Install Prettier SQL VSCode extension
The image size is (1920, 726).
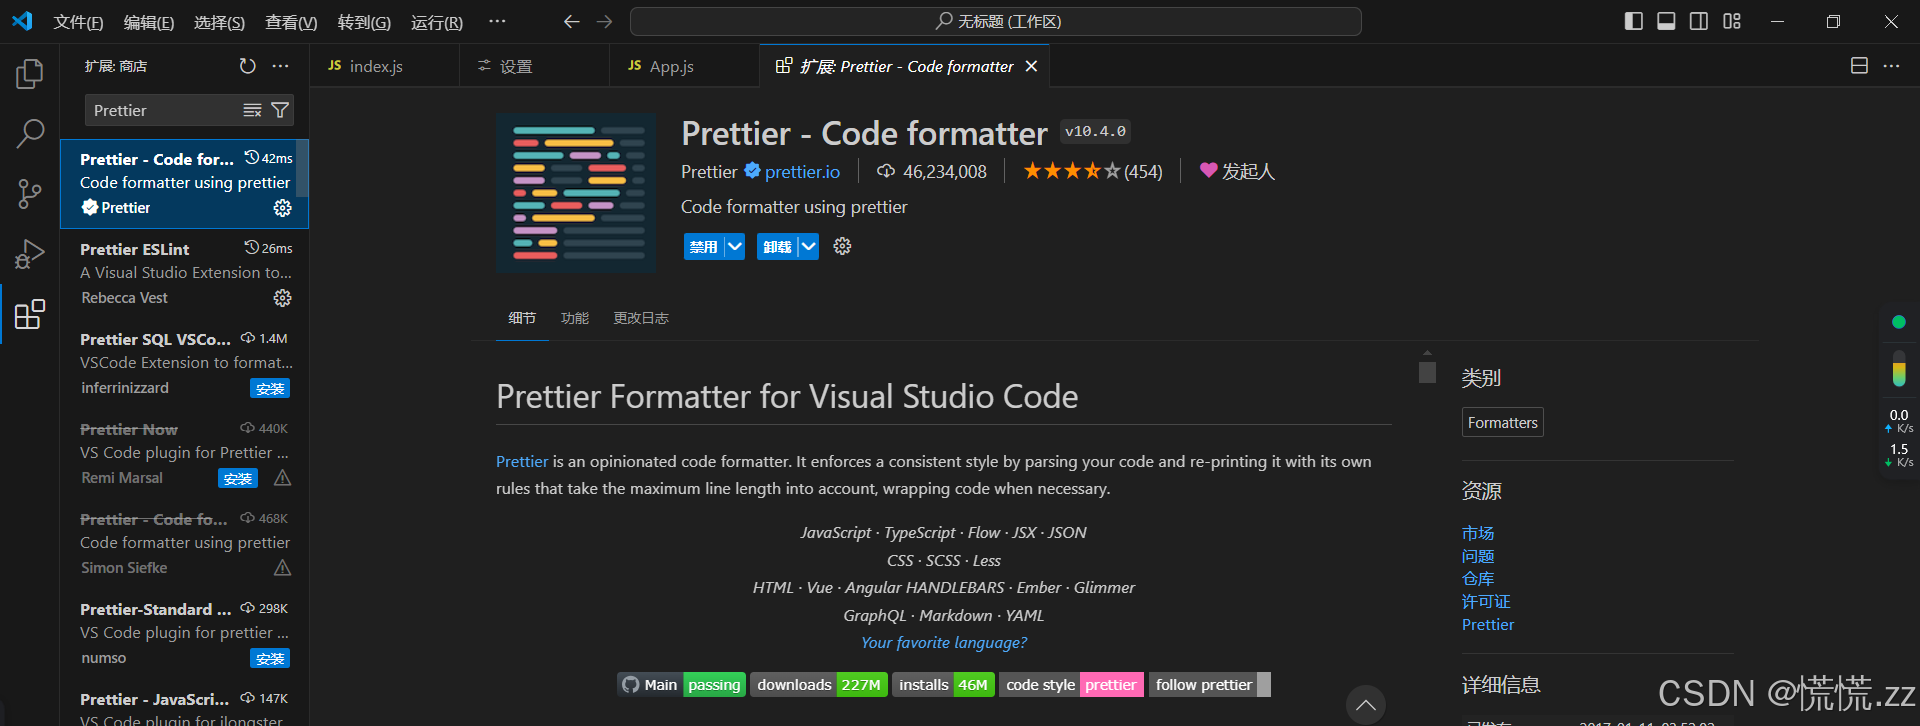pyautogui.click(x=270, y=388)
